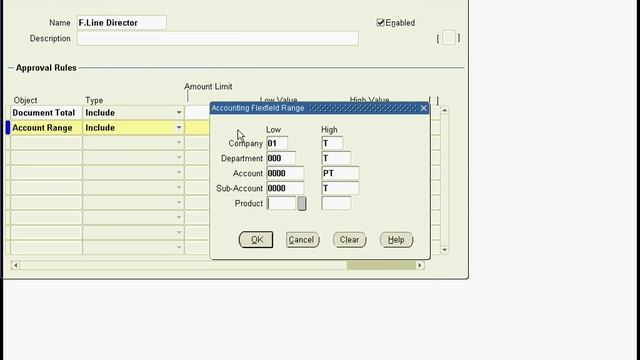Click the Company Low field 01
Screen dimensions: 640x360
[x=277, y=143]
